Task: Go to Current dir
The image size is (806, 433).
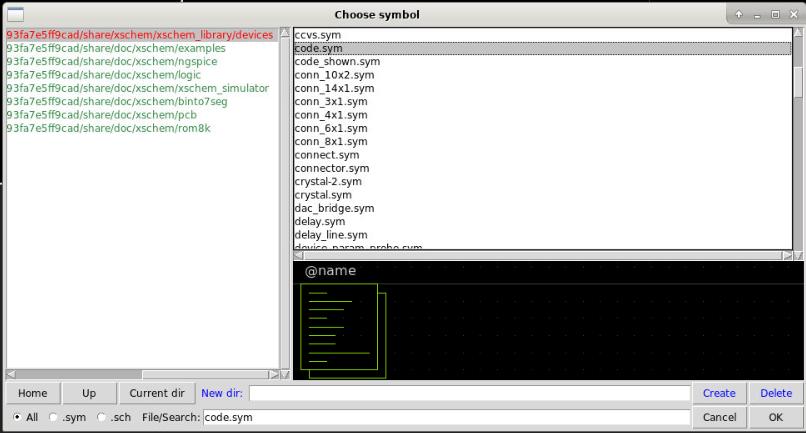Action: point(157,393)
